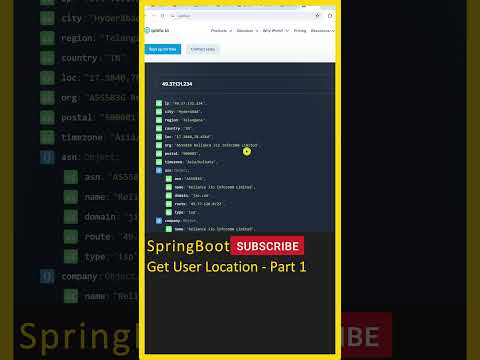This screenshot has width=480, height=360.
Task: Click the extensions icon in the browser toolbar
Action: point(330,16)
